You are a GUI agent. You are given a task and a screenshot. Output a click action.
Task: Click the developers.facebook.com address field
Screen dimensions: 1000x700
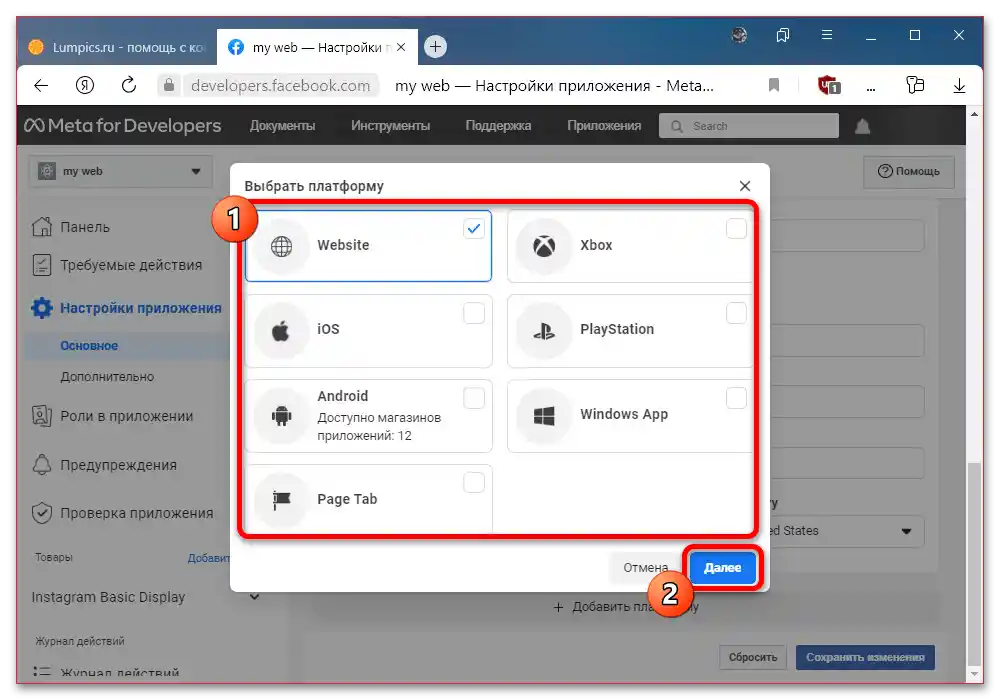281,85
